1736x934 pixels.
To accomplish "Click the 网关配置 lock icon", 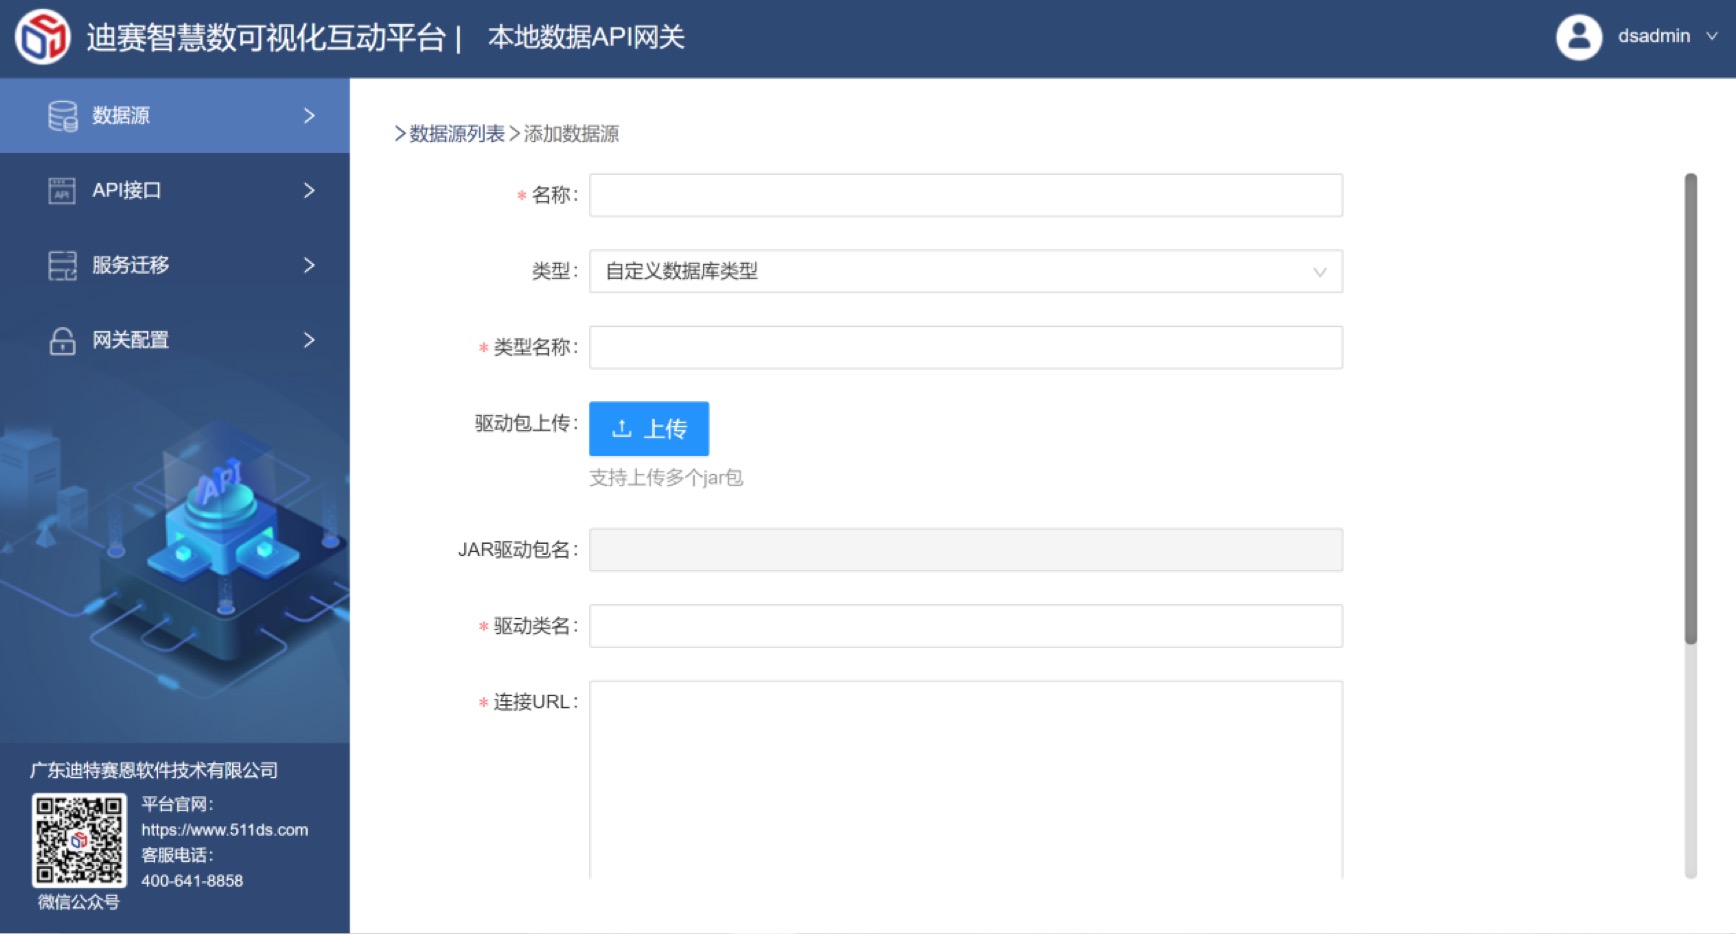I will 62,340.
